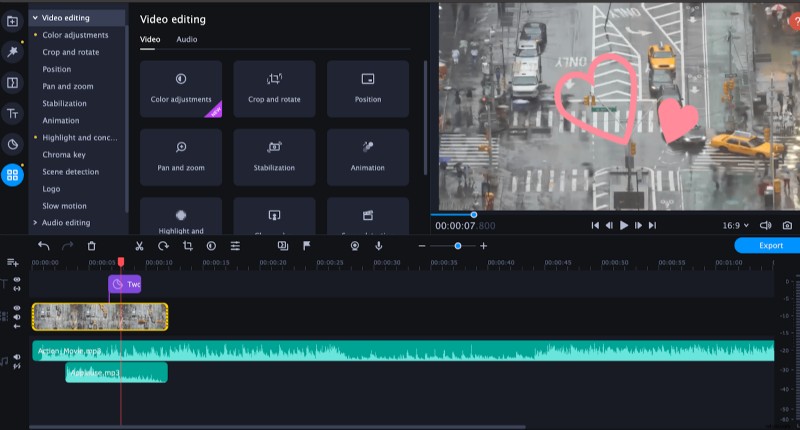800x430 pixels.
Task: Click the Export button
Action: 768,245
